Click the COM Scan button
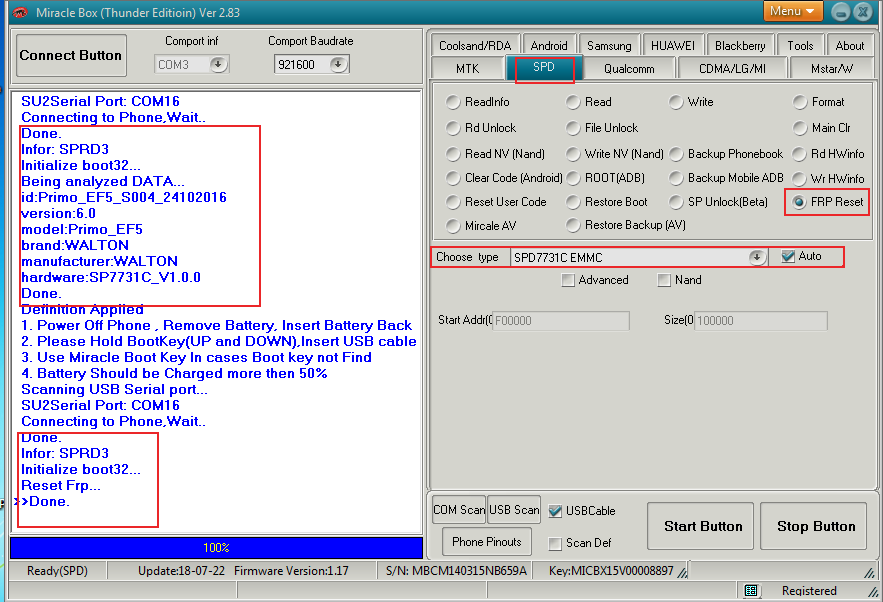 (459, 510)
